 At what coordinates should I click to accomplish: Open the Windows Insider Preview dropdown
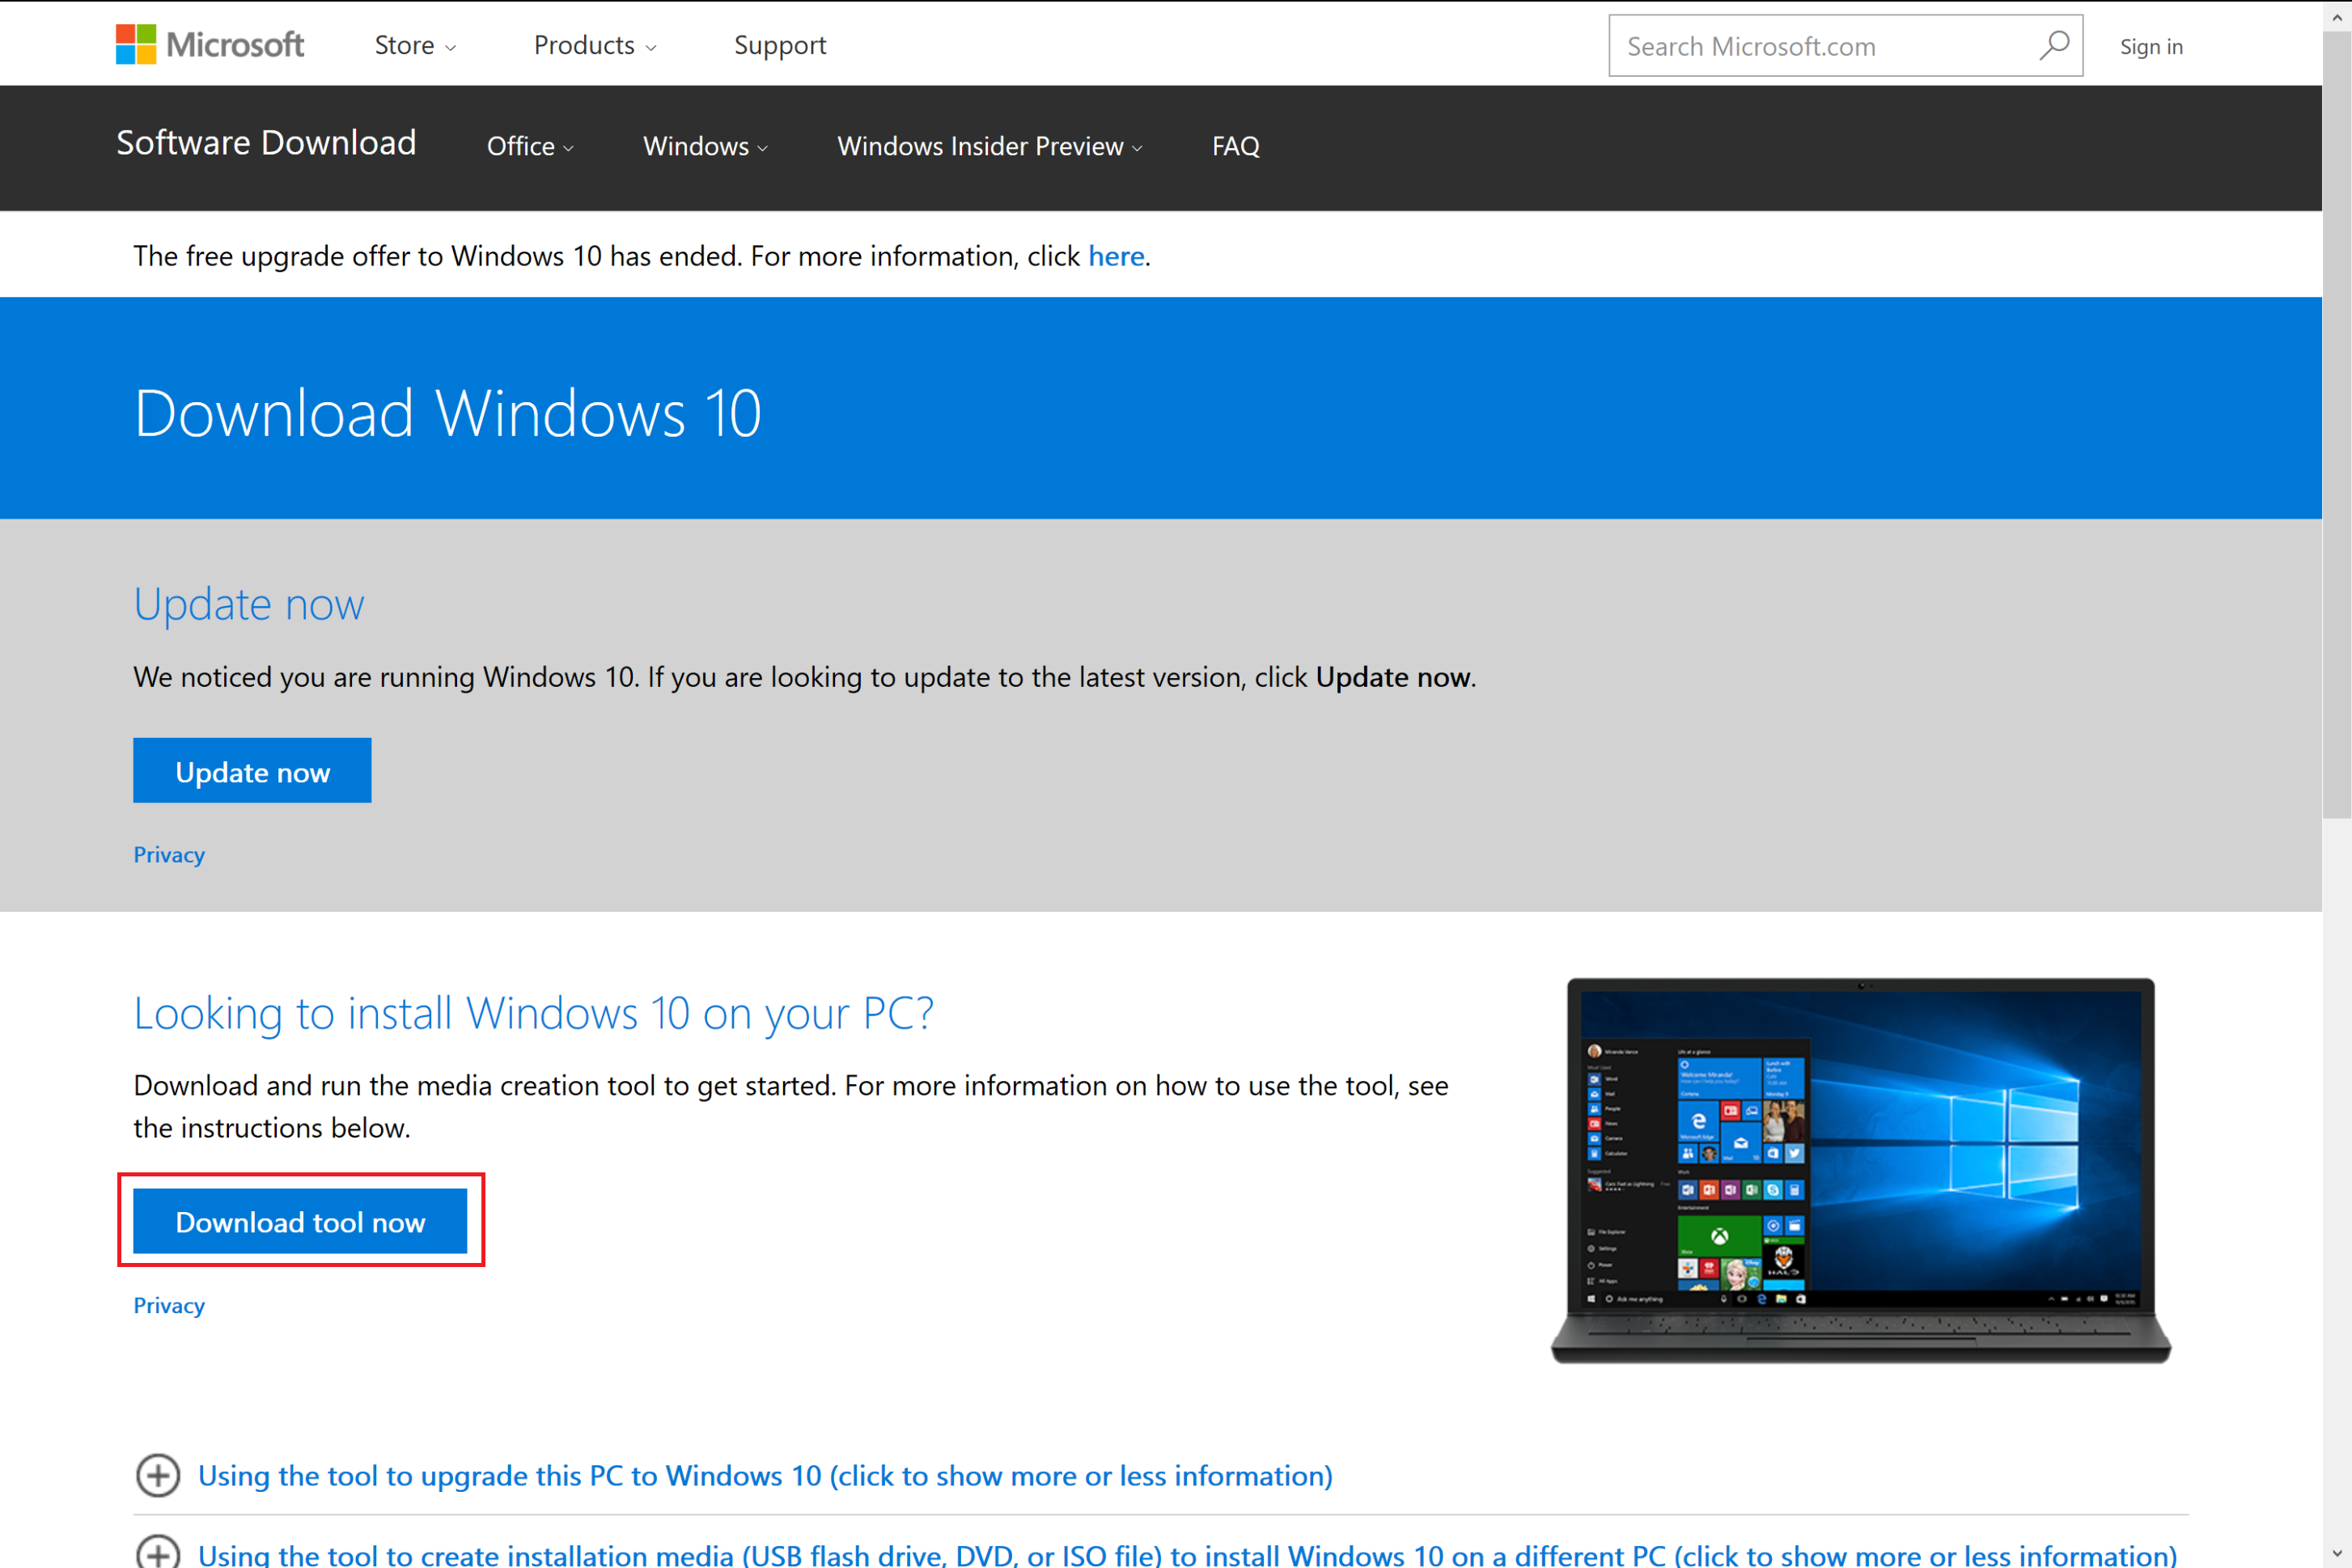click(x=990, y=146)
